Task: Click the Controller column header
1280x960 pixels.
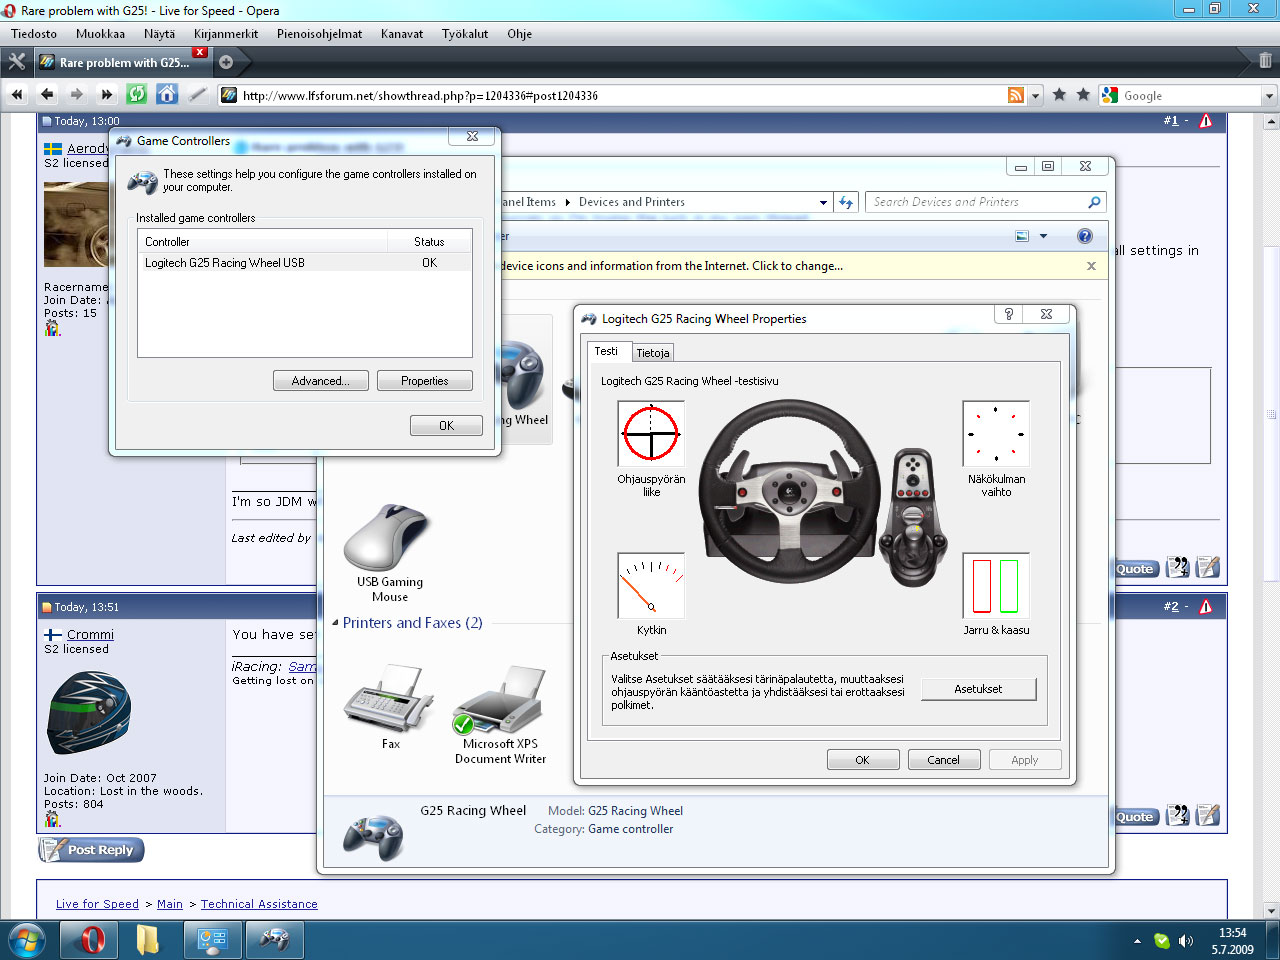Action: (x=262, y=242)
